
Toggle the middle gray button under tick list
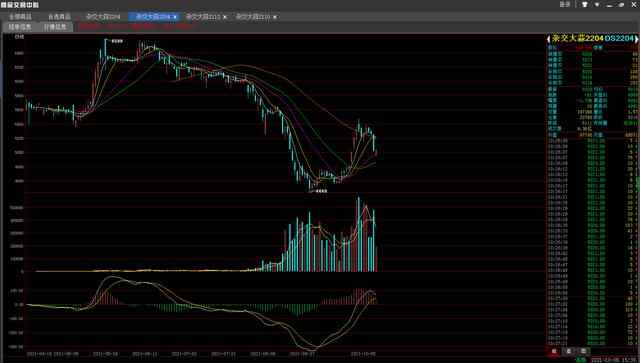pos(569,351)
